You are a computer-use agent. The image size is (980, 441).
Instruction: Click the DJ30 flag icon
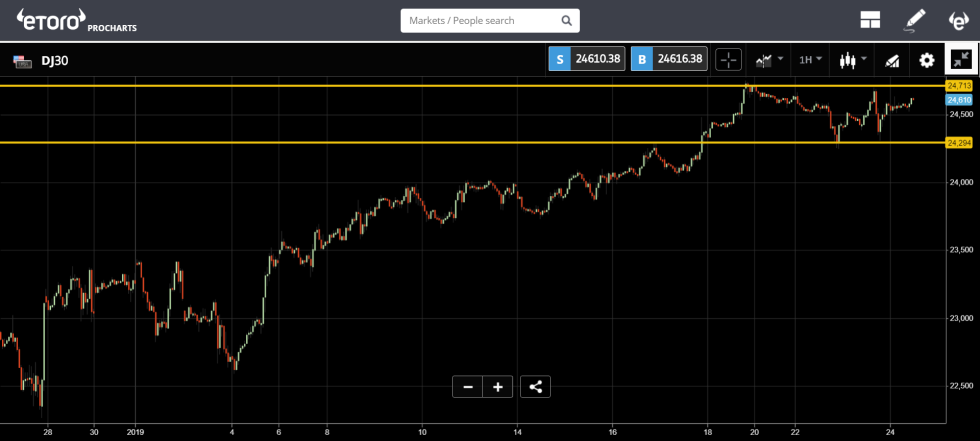coord(20,61)
